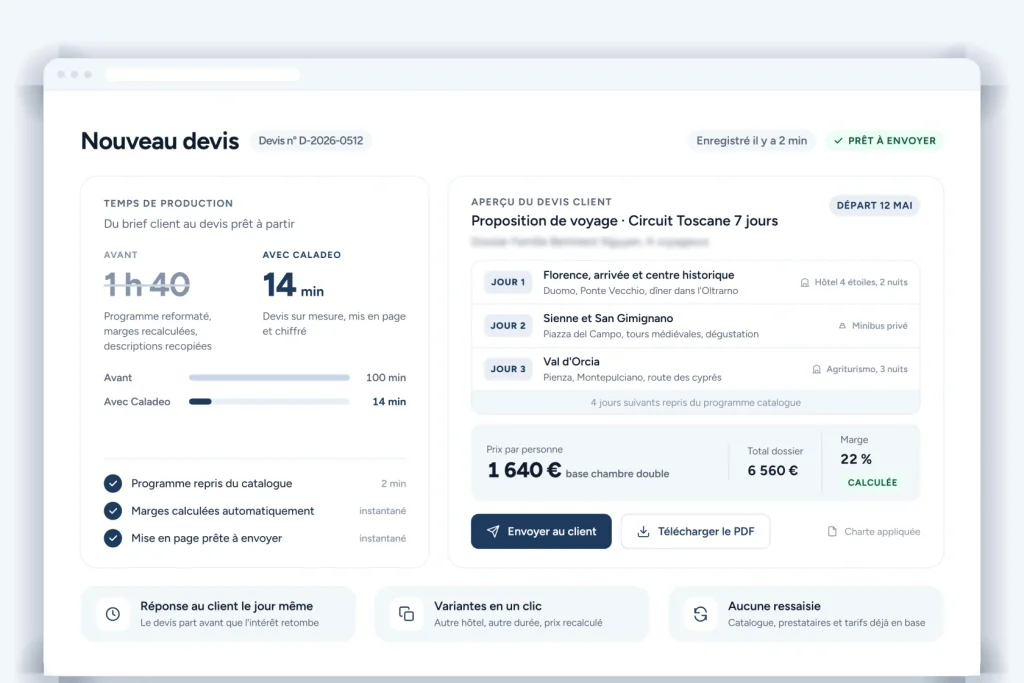The width and height of the screenshot is (1024, 683).
Task: Click the Devis n° D-2026-0512 badge
Action: coord(311,140)
